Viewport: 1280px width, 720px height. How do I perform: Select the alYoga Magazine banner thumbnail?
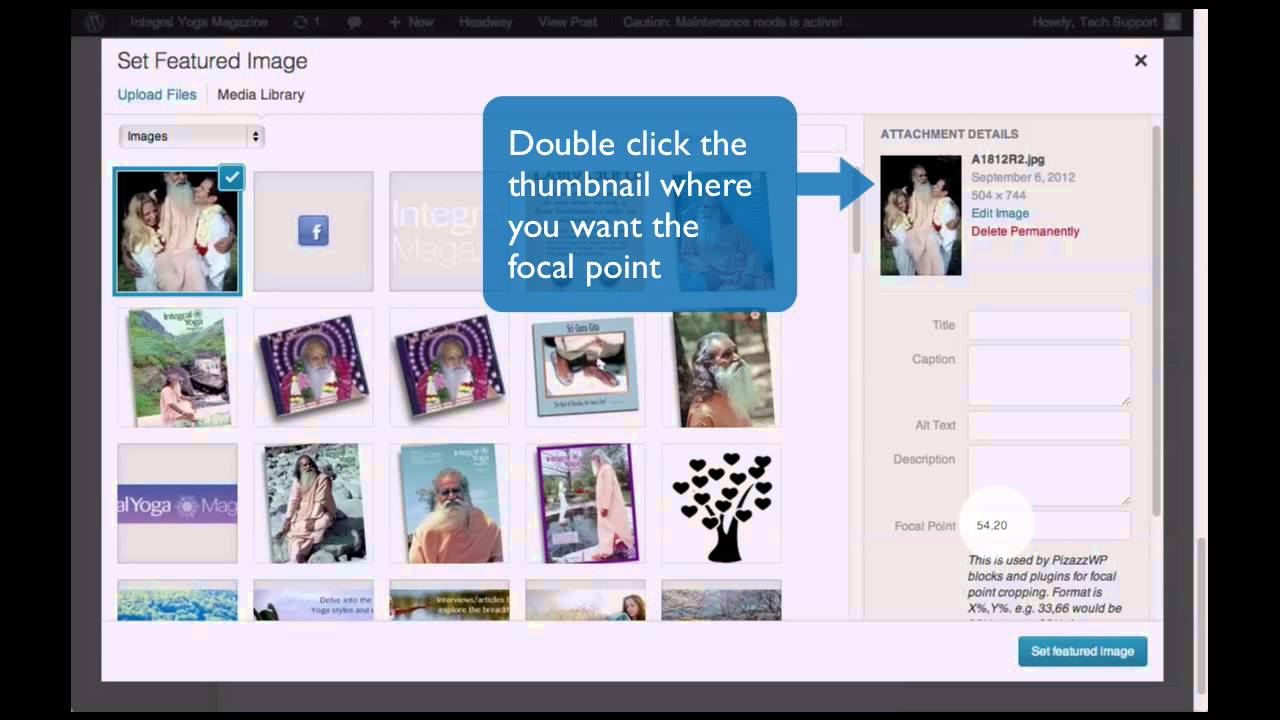[177, 503]
